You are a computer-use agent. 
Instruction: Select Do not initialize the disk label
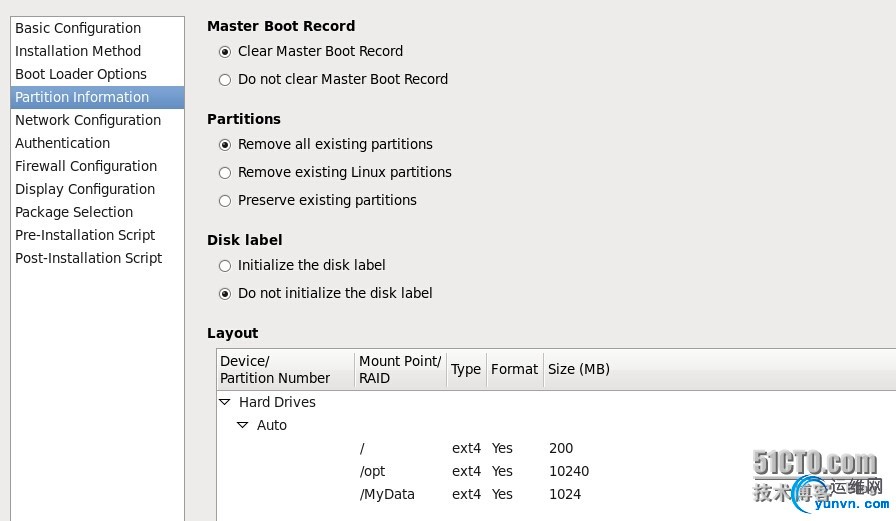point(225,294)
